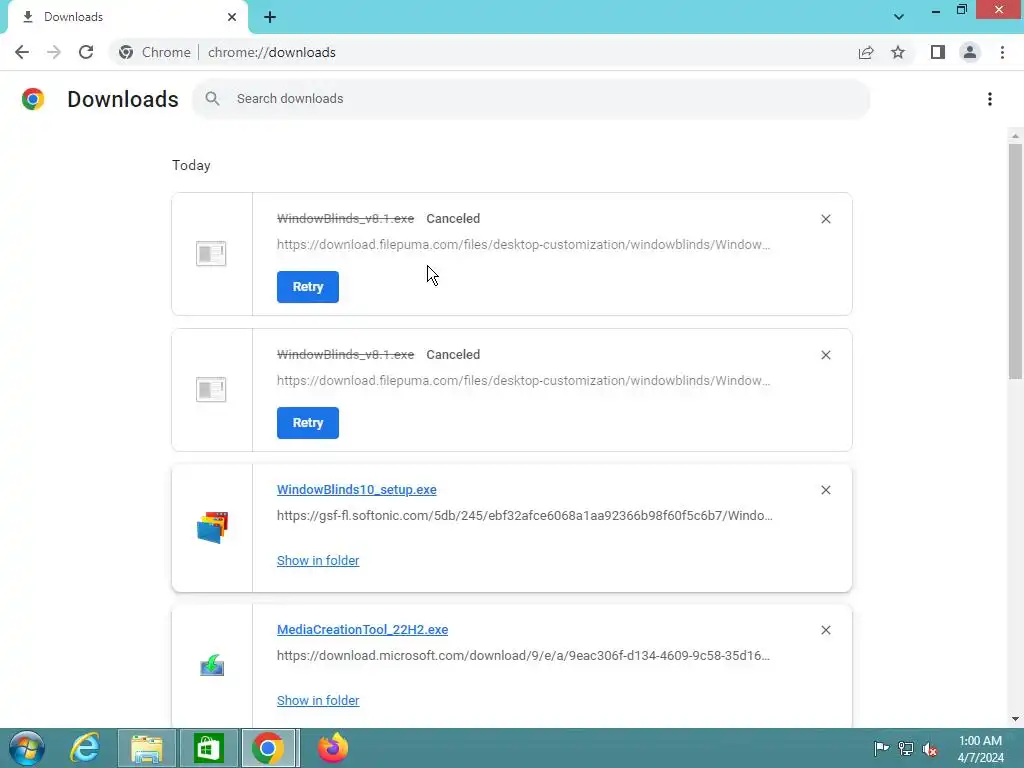The height and width of the screenshot is (768, 1024).
Task: Launch Internet Explorer from taskbar
Action: [85, 748]
